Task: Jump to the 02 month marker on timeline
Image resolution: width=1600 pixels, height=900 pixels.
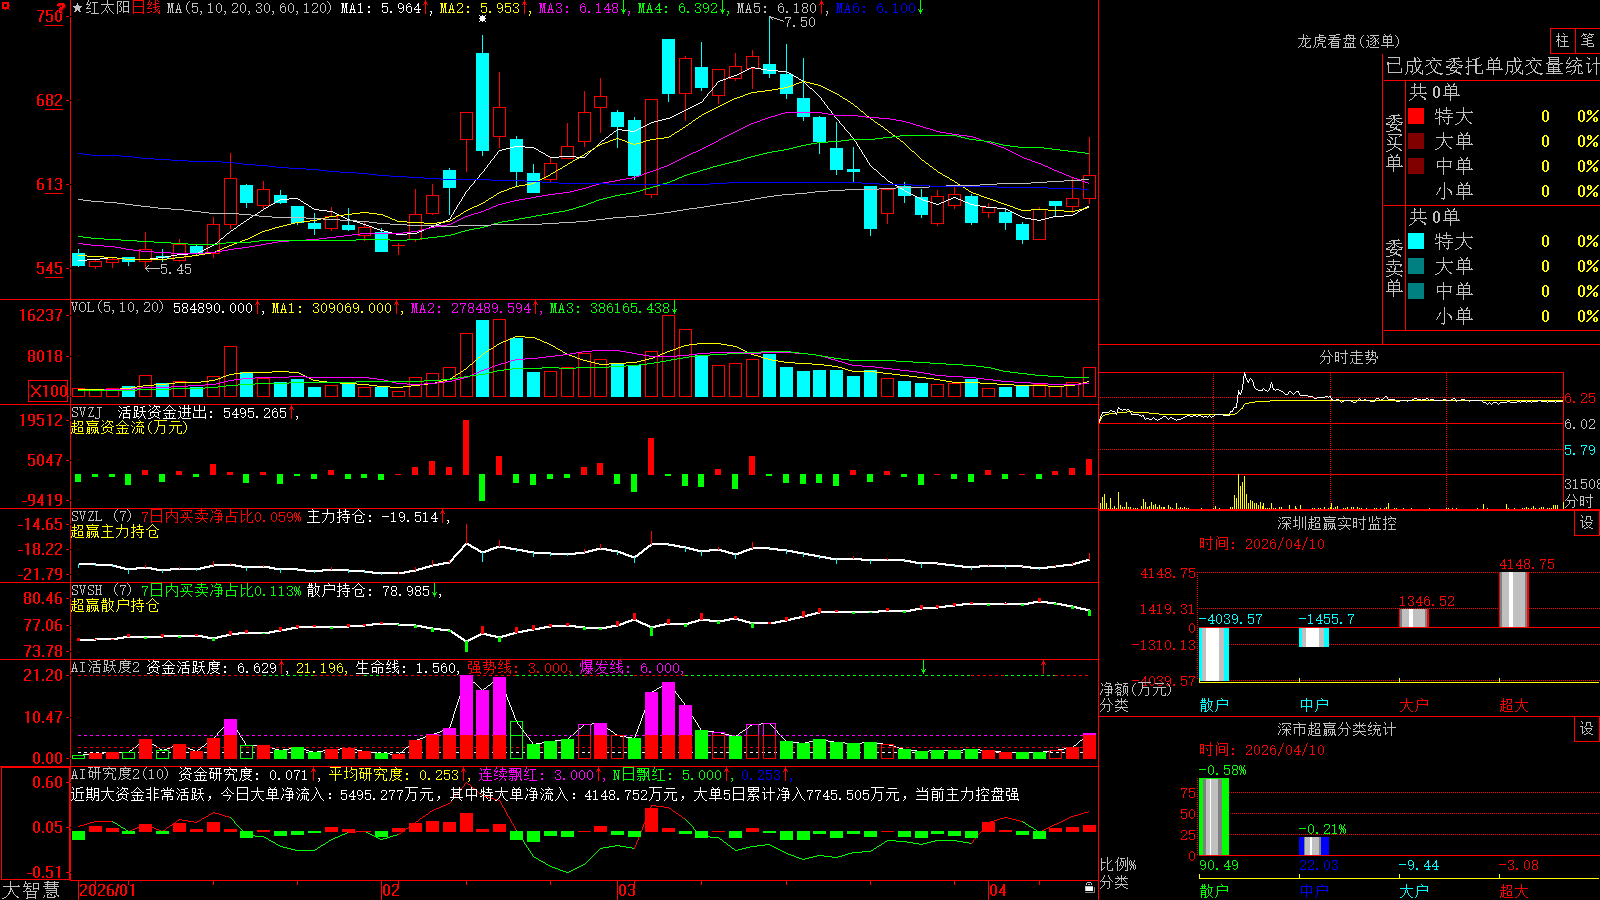Action: click(x=391, y=890)
